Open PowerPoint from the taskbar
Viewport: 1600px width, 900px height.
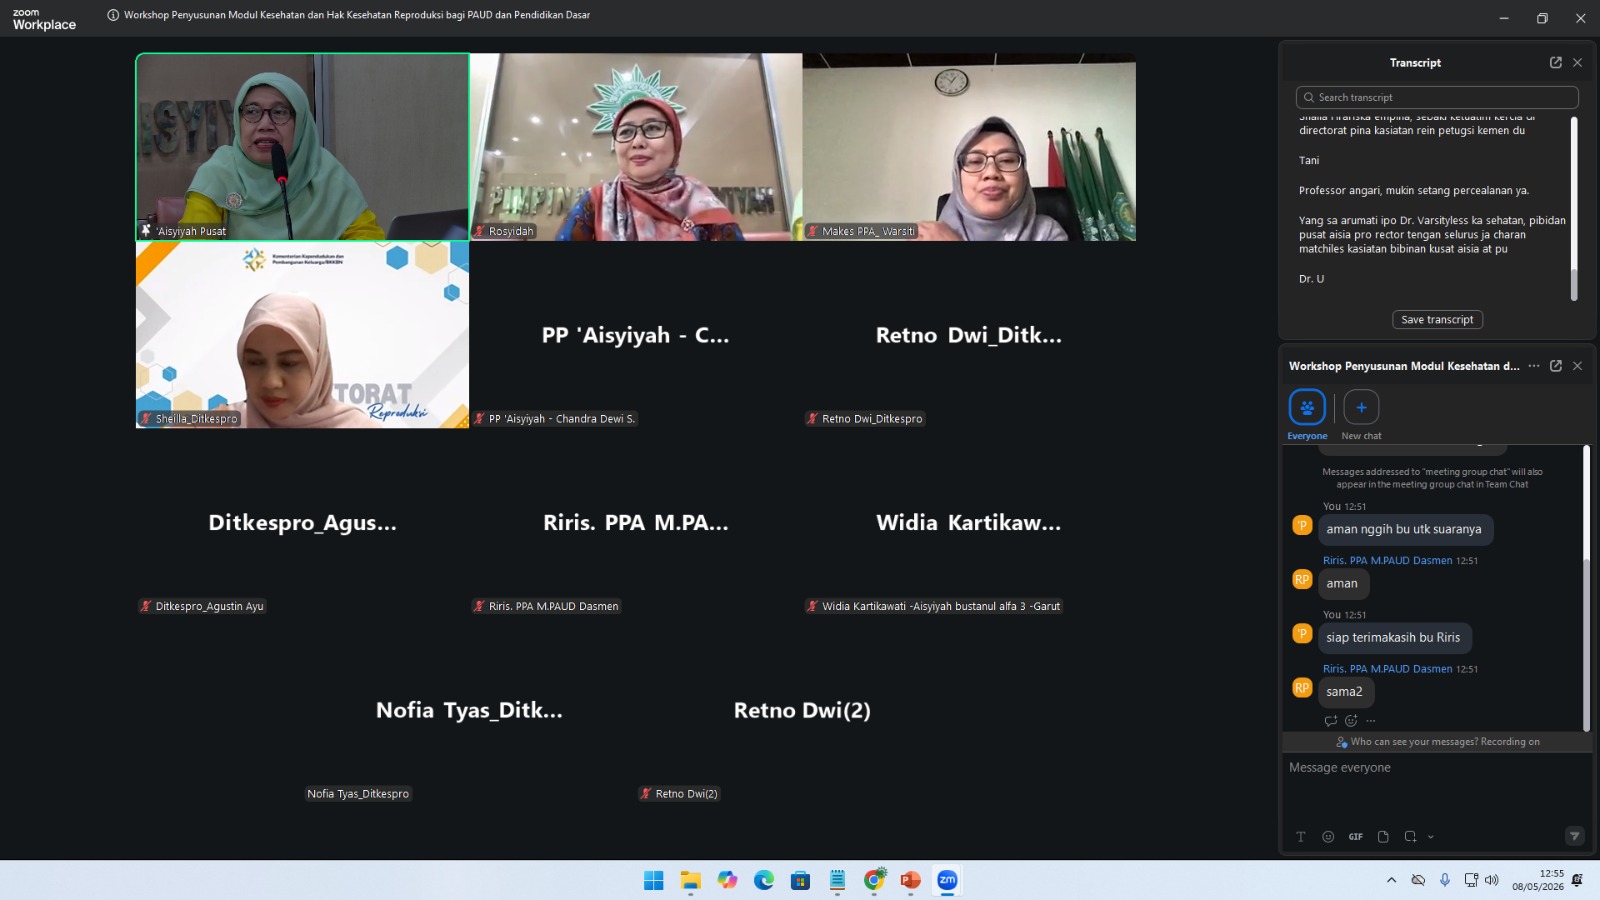(x=910, y=880)
